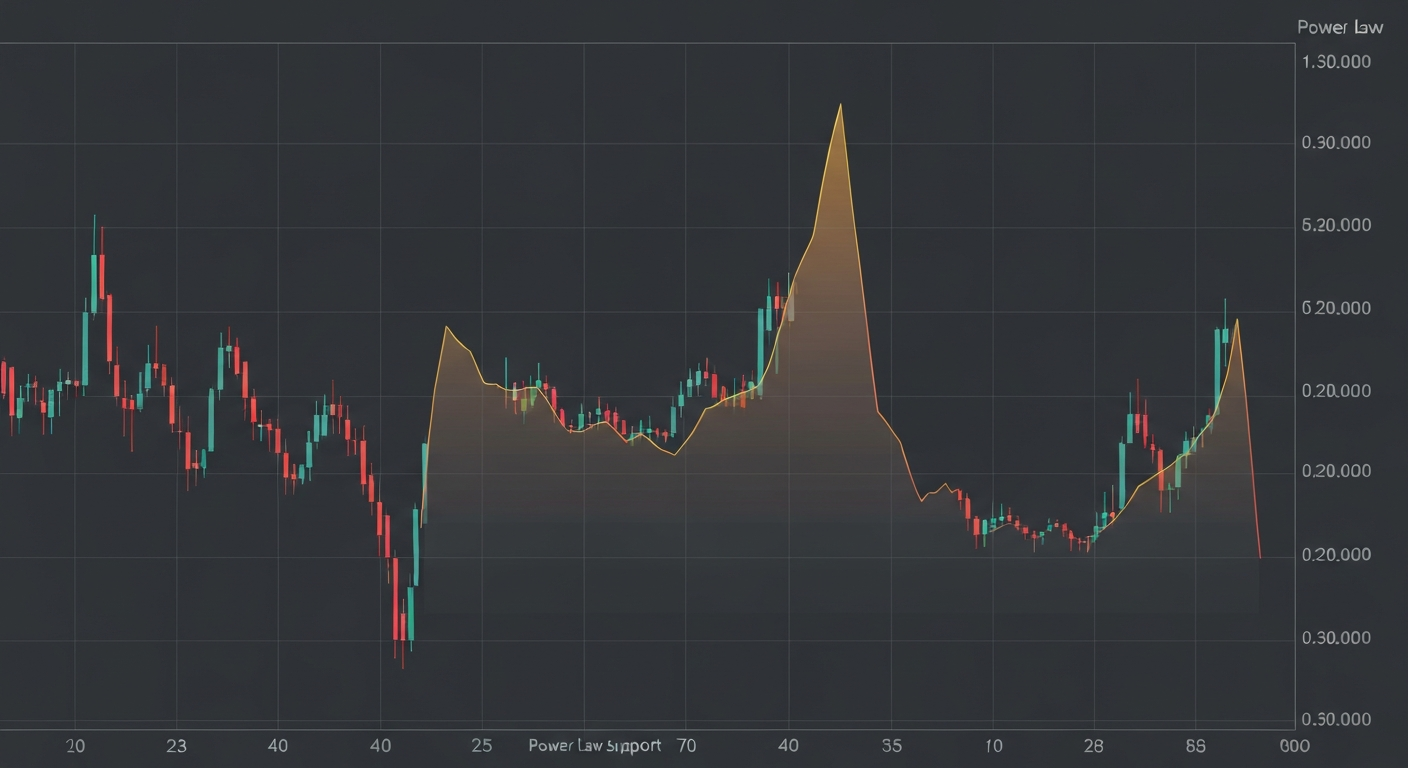Select the Power Law Support label on the time axis
1408x768 pixels.
pyautogui.click(x=595, y=745)
